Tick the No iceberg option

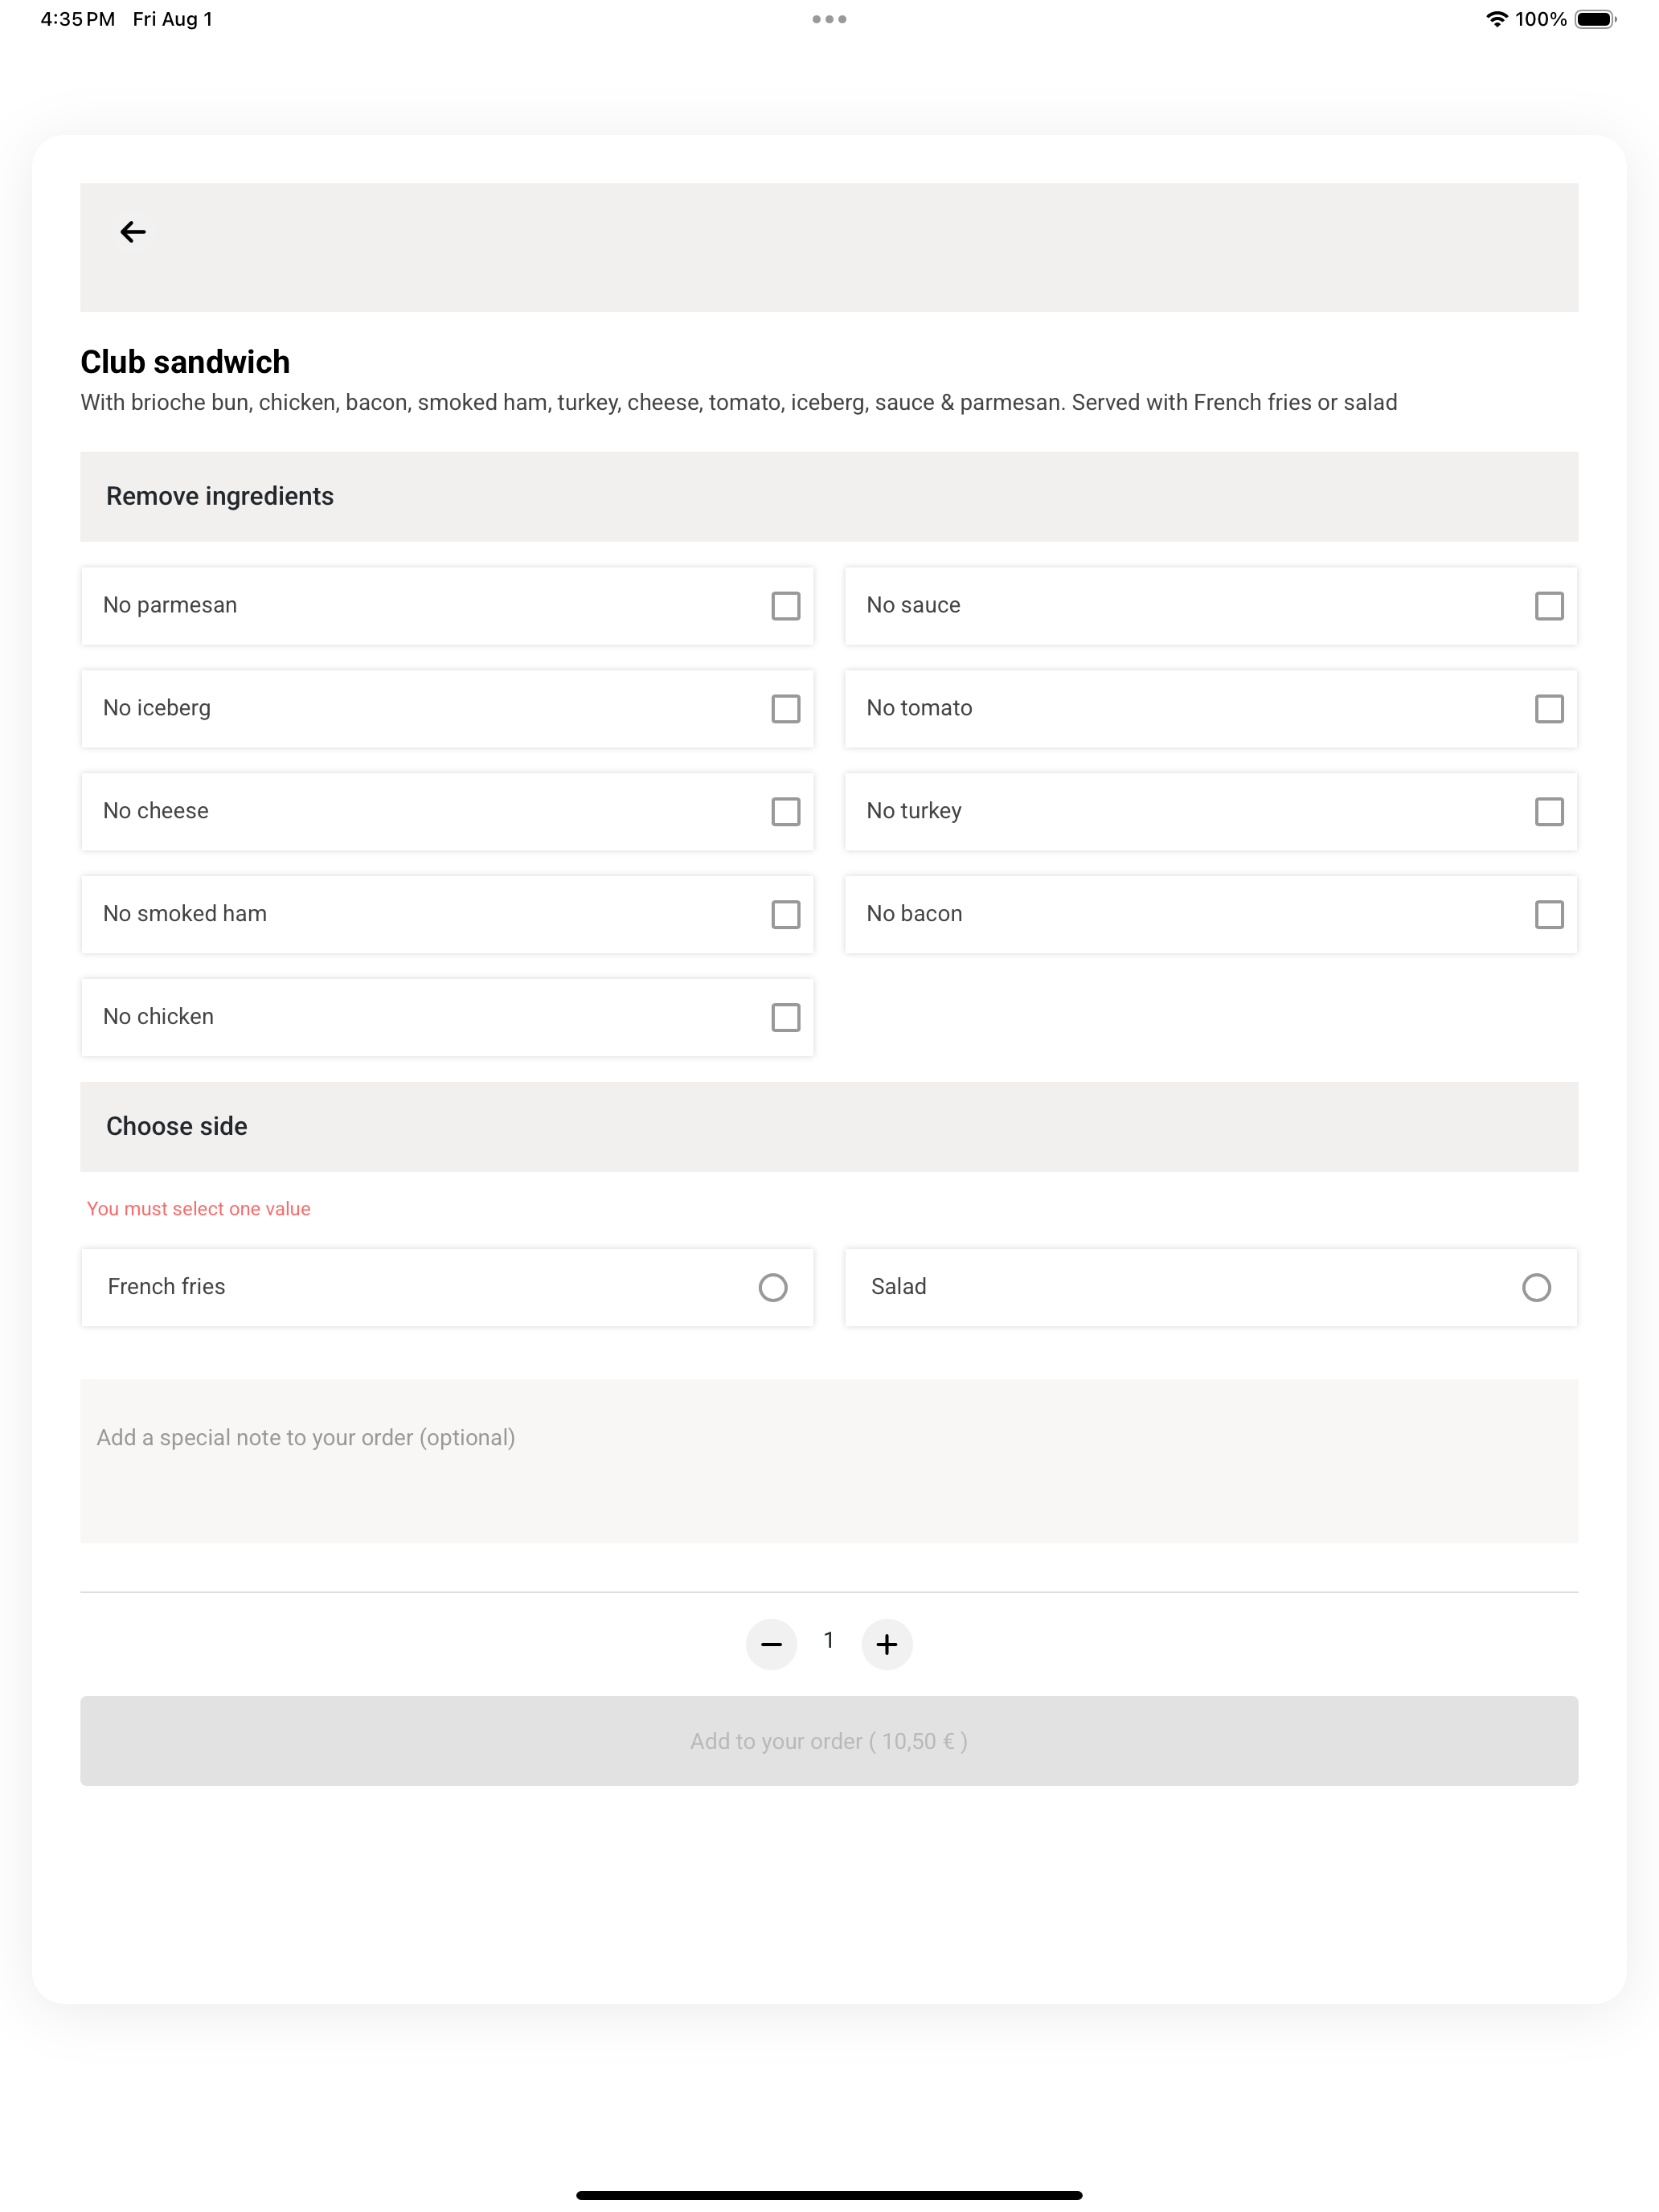(786, 709)
